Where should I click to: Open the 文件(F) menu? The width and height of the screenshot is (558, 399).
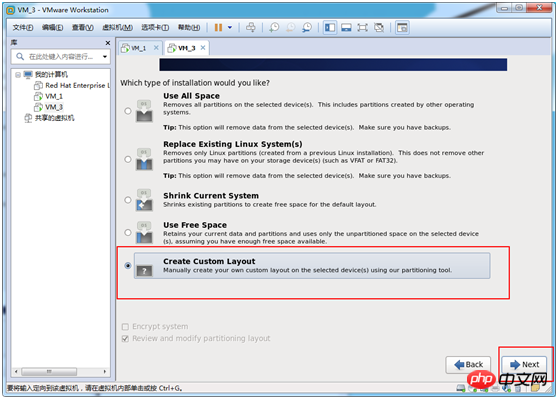[23, 27]
